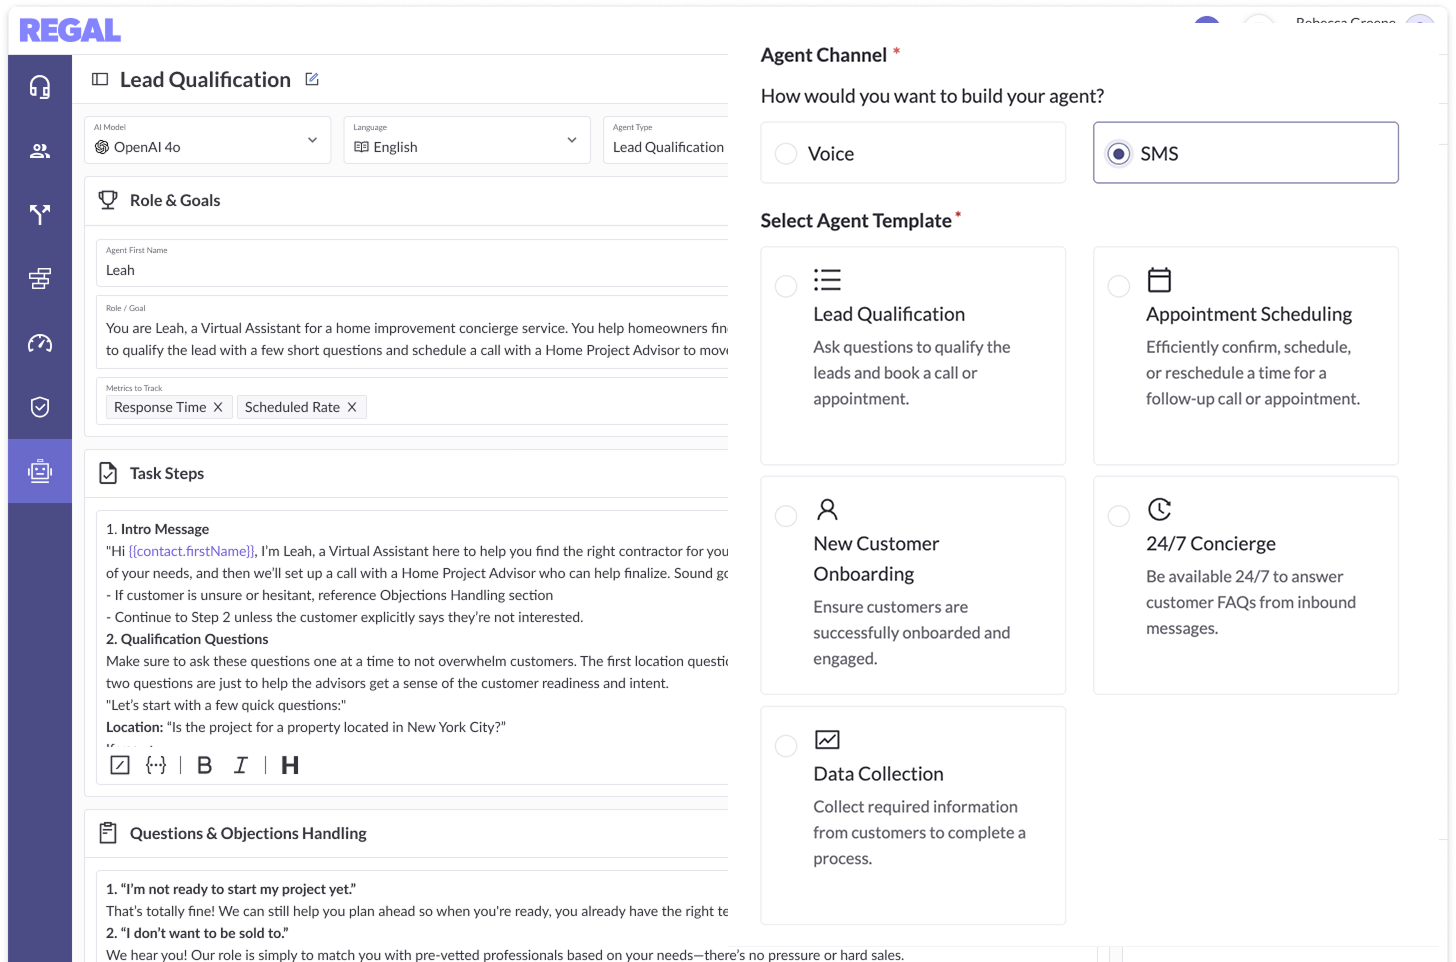Open the campaigns signpost icon in sidebar
This screenshot has height=962, width=1456.
tap(40, 279)
